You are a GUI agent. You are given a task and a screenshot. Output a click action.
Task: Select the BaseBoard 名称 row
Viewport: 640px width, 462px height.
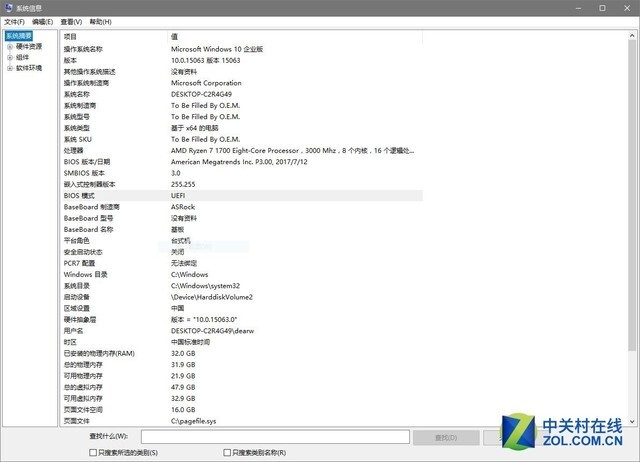click(x=242, y=229)
